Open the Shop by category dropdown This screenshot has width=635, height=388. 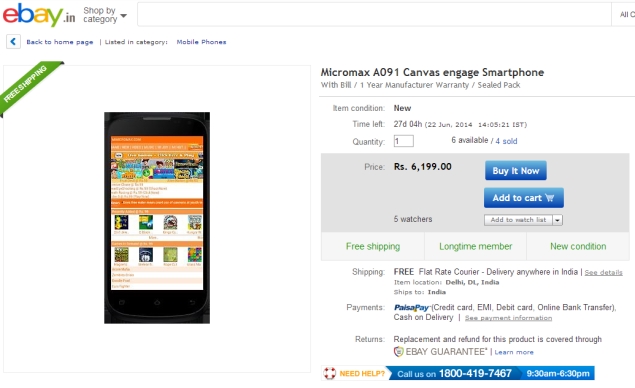[105, 15]
